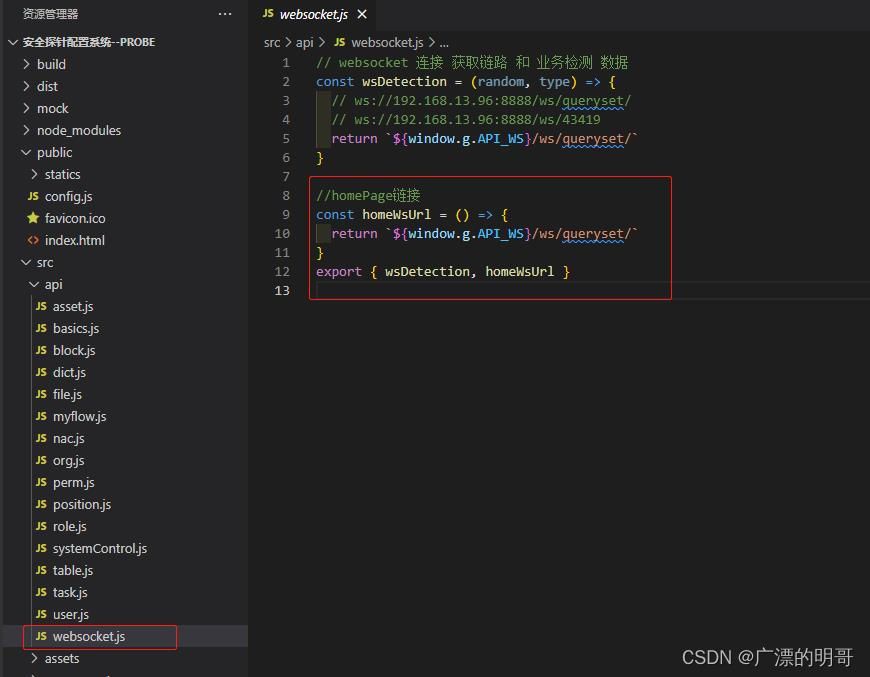
Task: Click the JS icon beside user.js
Action: click(42, 614)
